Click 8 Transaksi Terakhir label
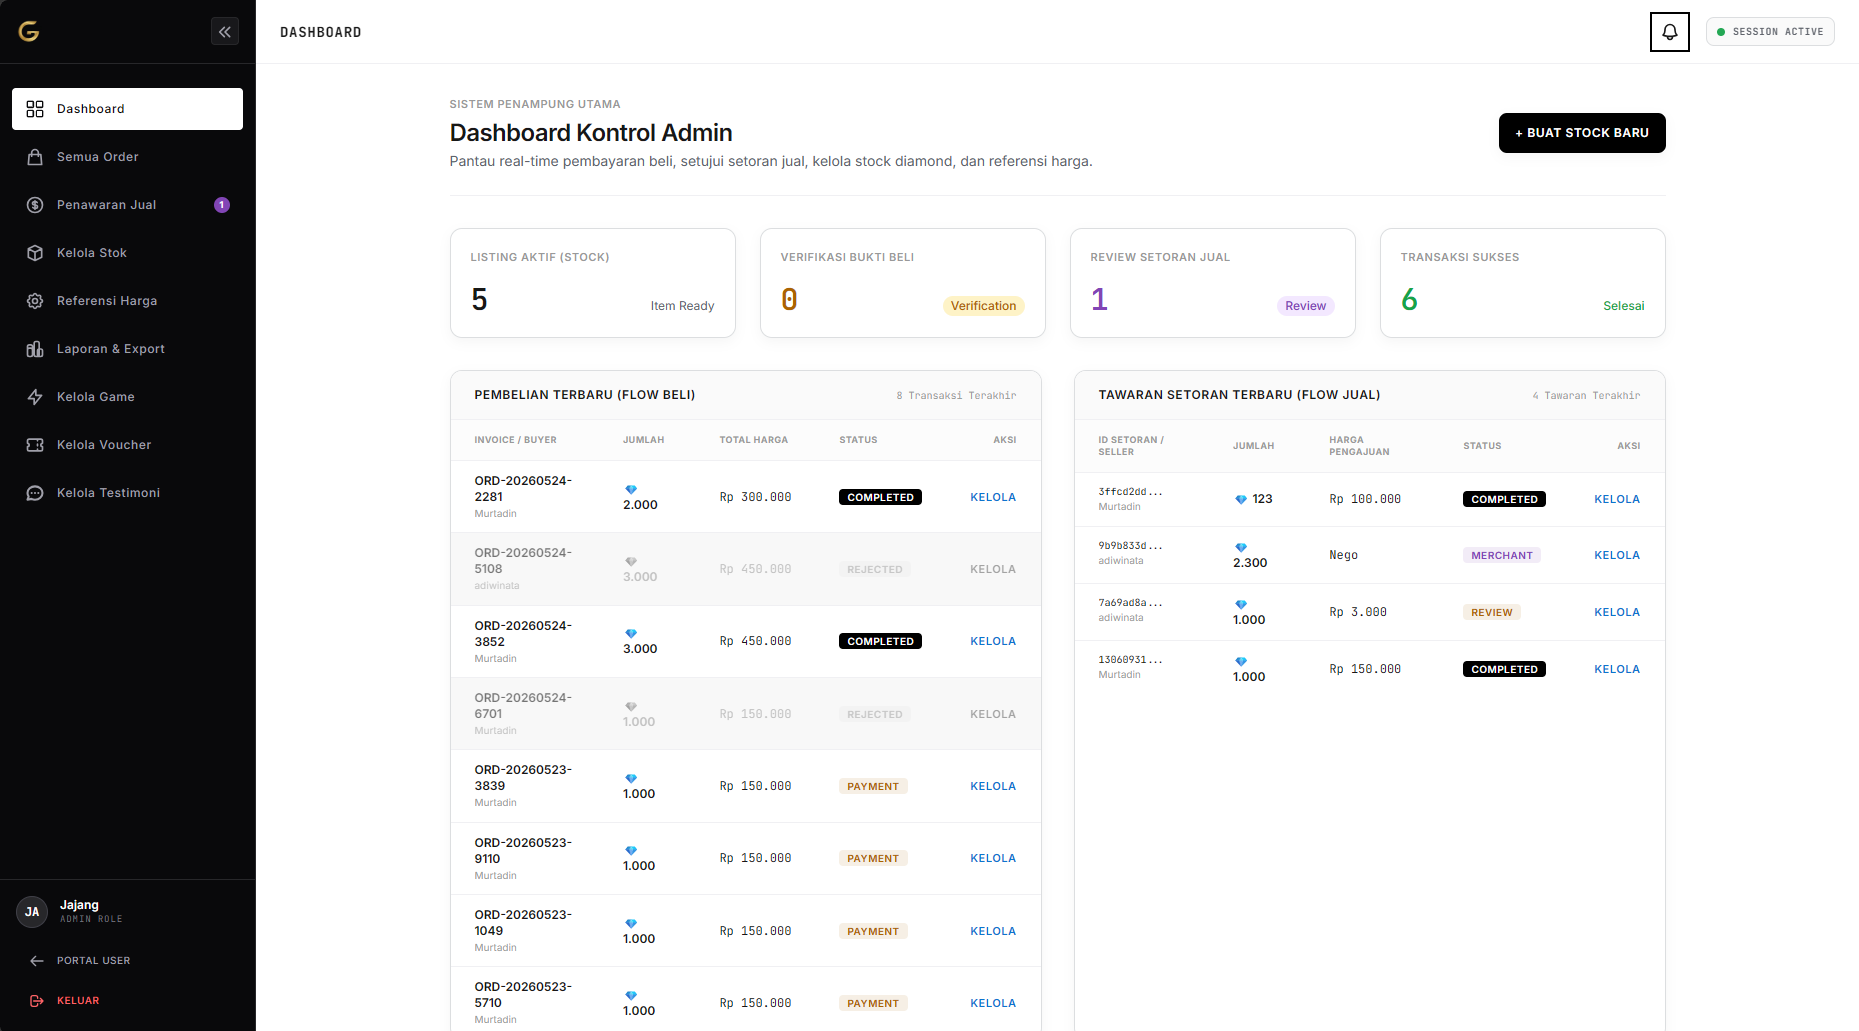1859x1031 pixels. point(956,396)
